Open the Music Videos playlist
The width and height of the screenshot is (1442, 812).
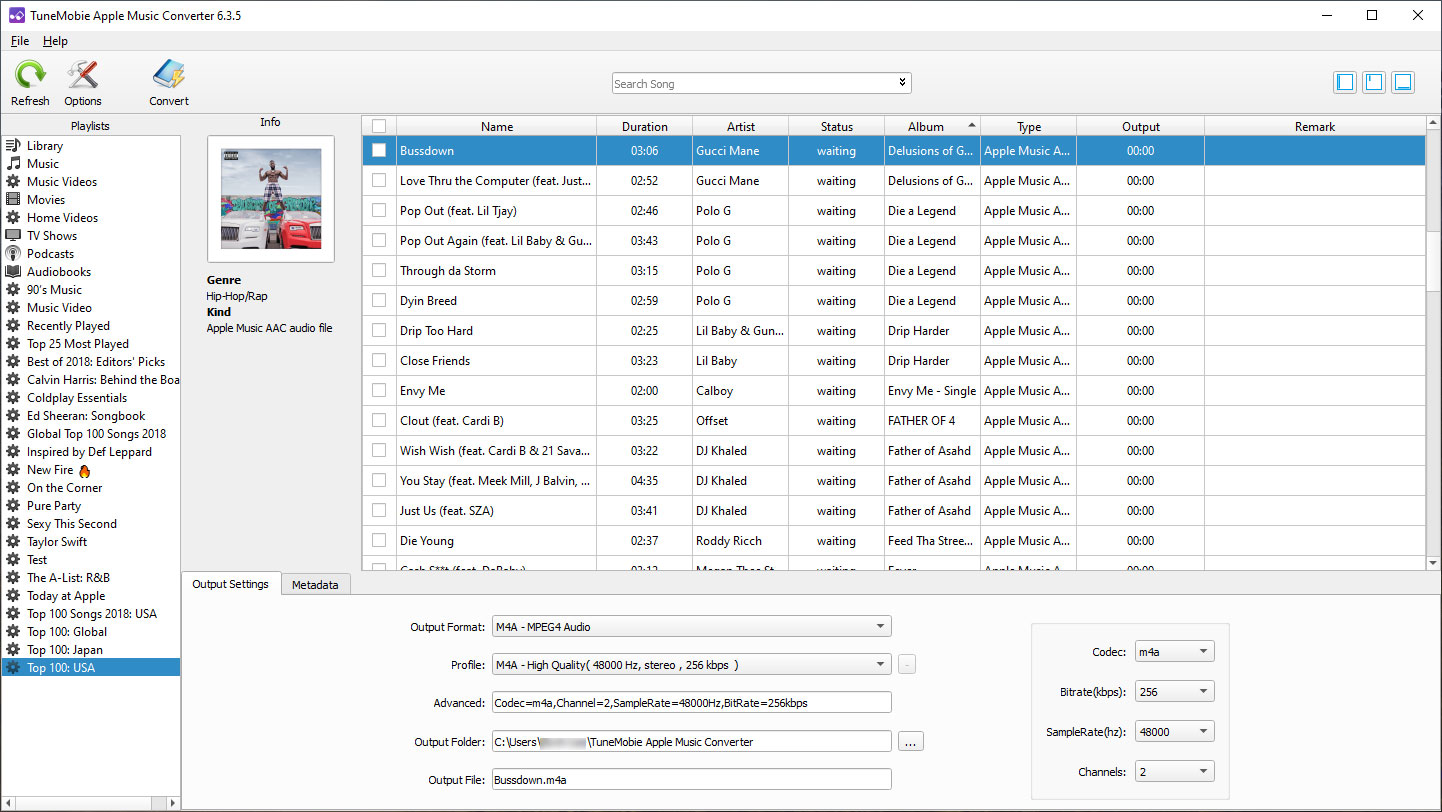62,182
